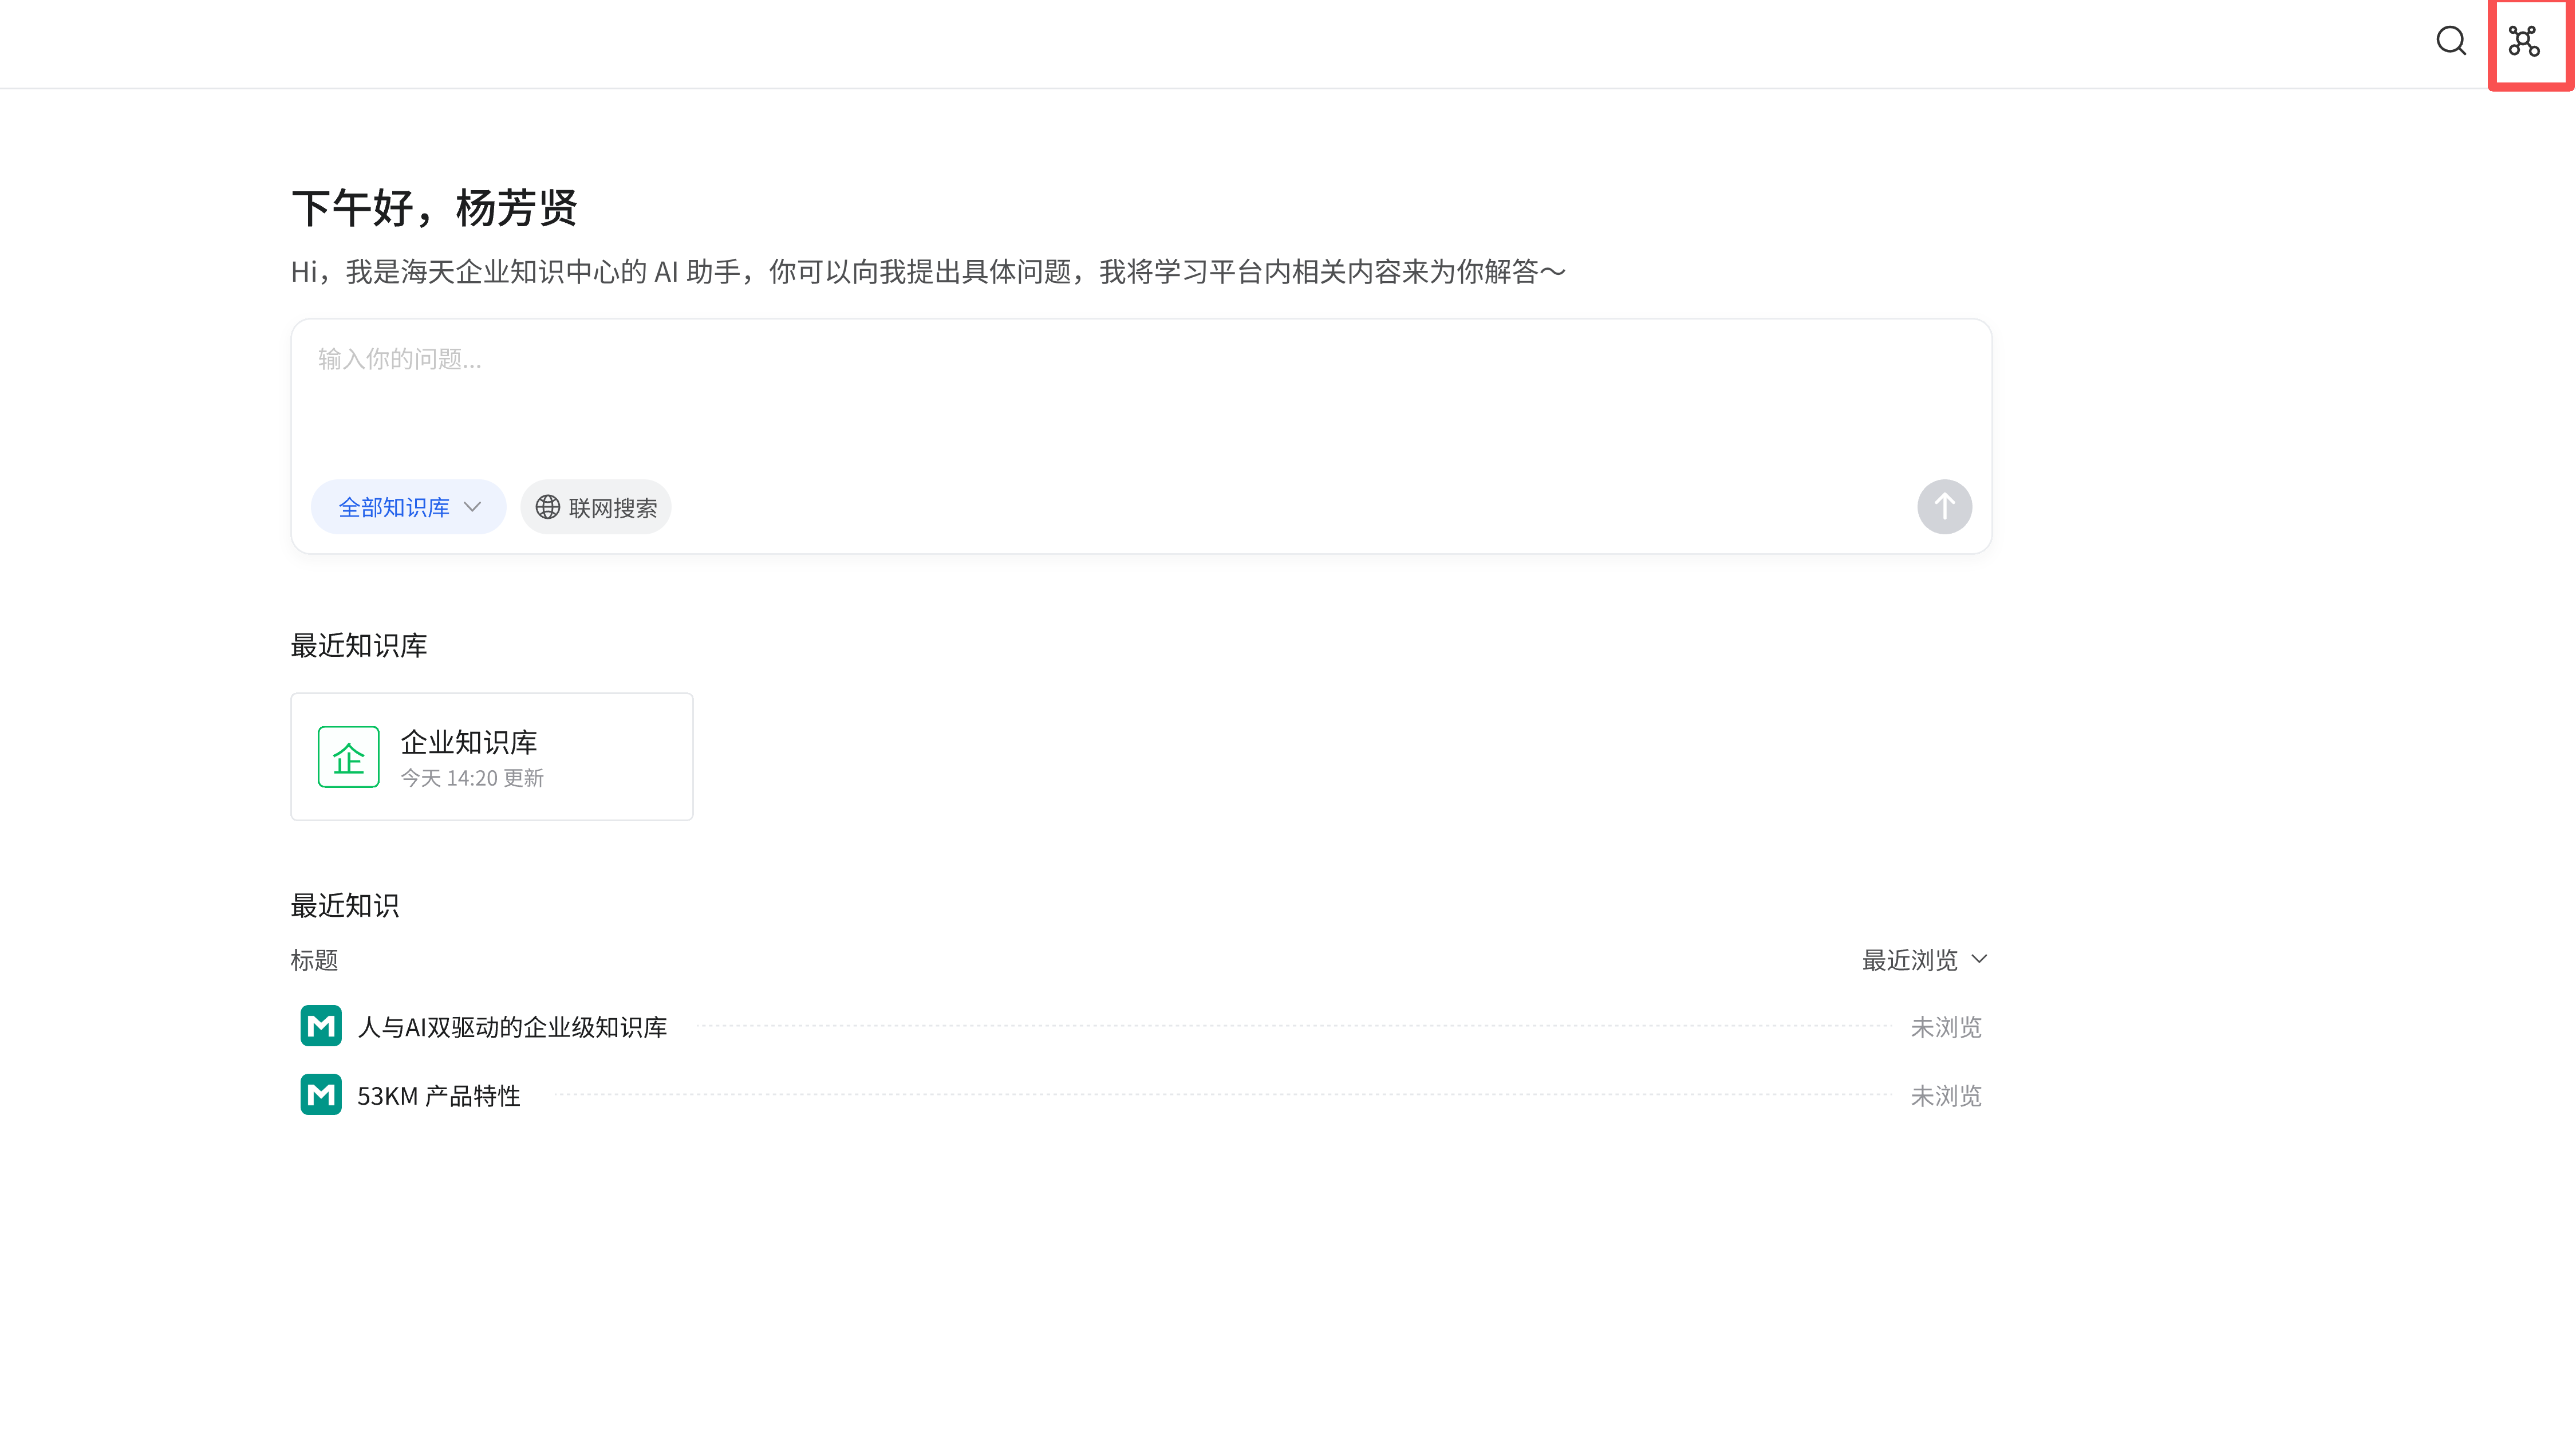Image resolution: width=2576 pixels, height=1454 pixels.
Task: Open the knowledge graph icon top-right
Action: [x=2523, y=41]
